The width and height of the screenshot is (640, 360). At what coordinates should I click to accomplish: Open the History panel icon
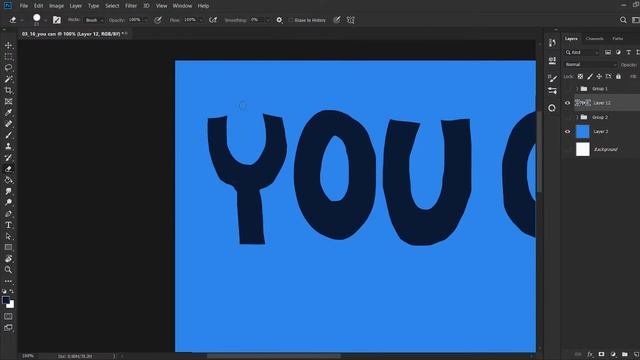tap(552, 43)
